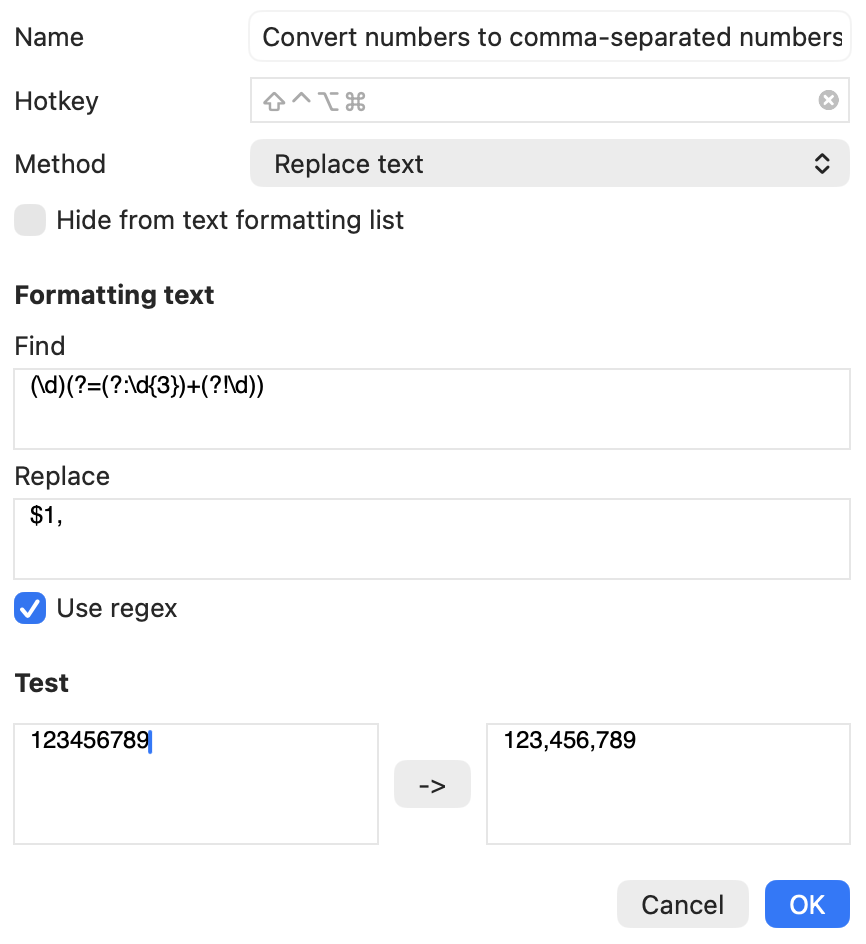The image size is (866, 944).
Task: Click the -> convert arrow button
Action: (432, 784)
